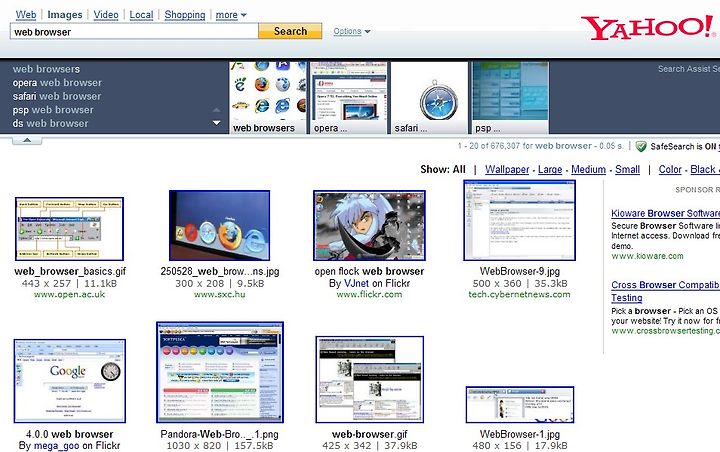Filter images by Black
This screenshot has height=452, width=720.
(x=703, y=170)
